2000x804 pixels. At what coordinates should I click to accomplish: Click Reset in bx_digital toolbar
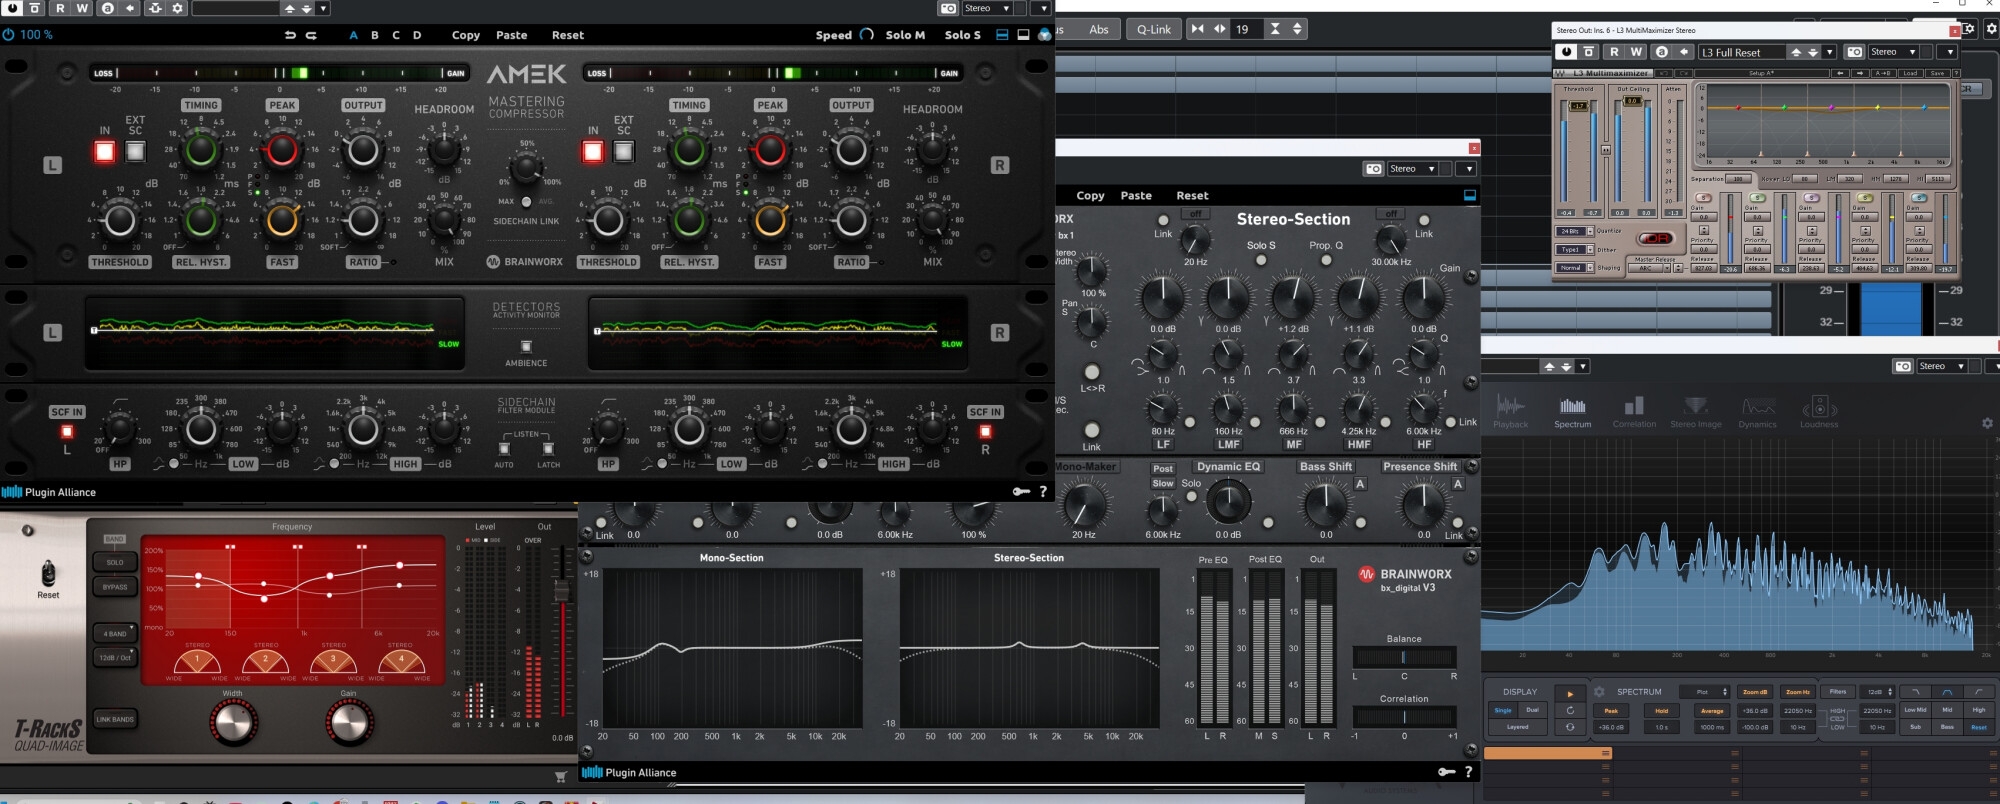tap(1192, 196)
